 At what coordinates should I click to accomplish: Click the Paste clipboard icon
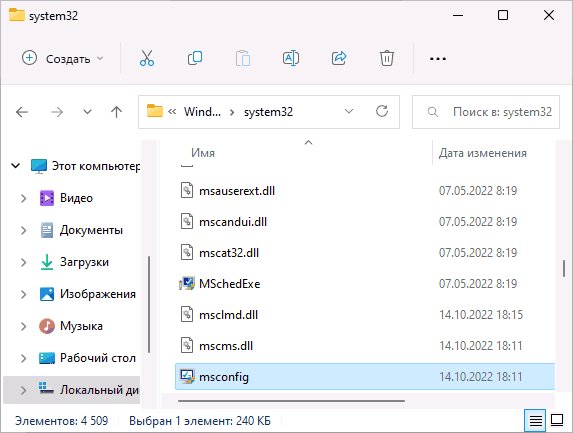243,58
